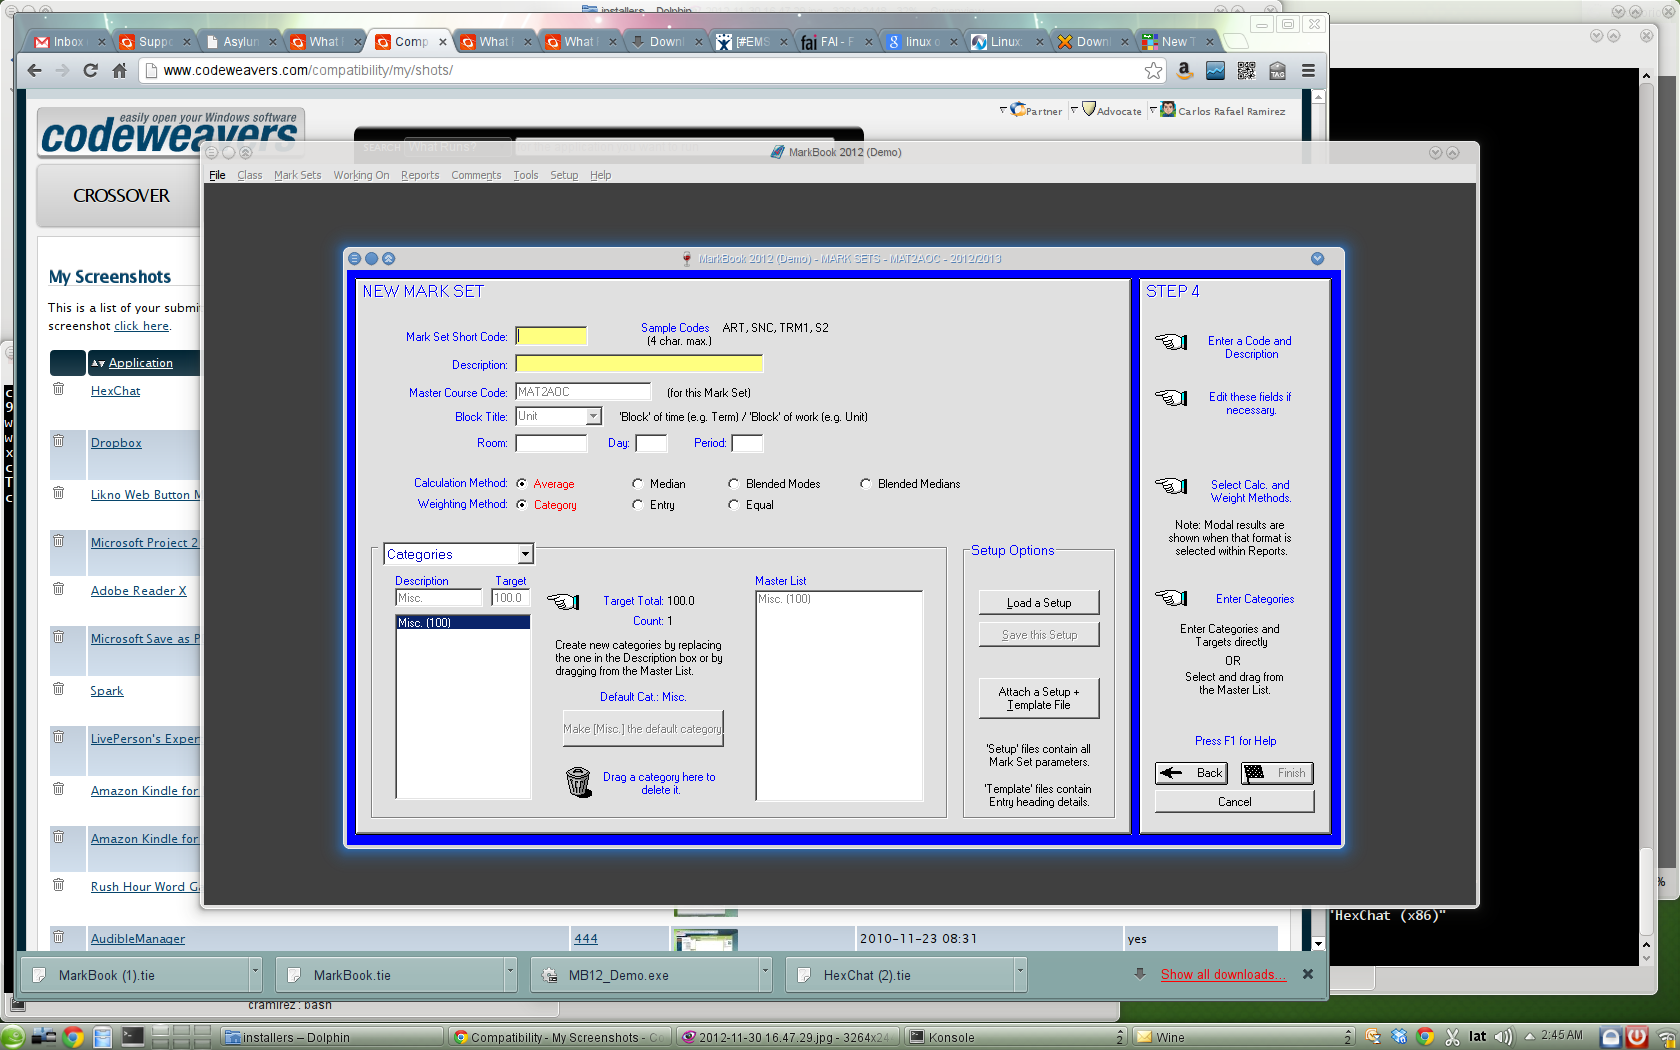This screenshot has width=1680, height=1050.
Task: Open the Setup menu in MarkBook
Action: point(564,175)
